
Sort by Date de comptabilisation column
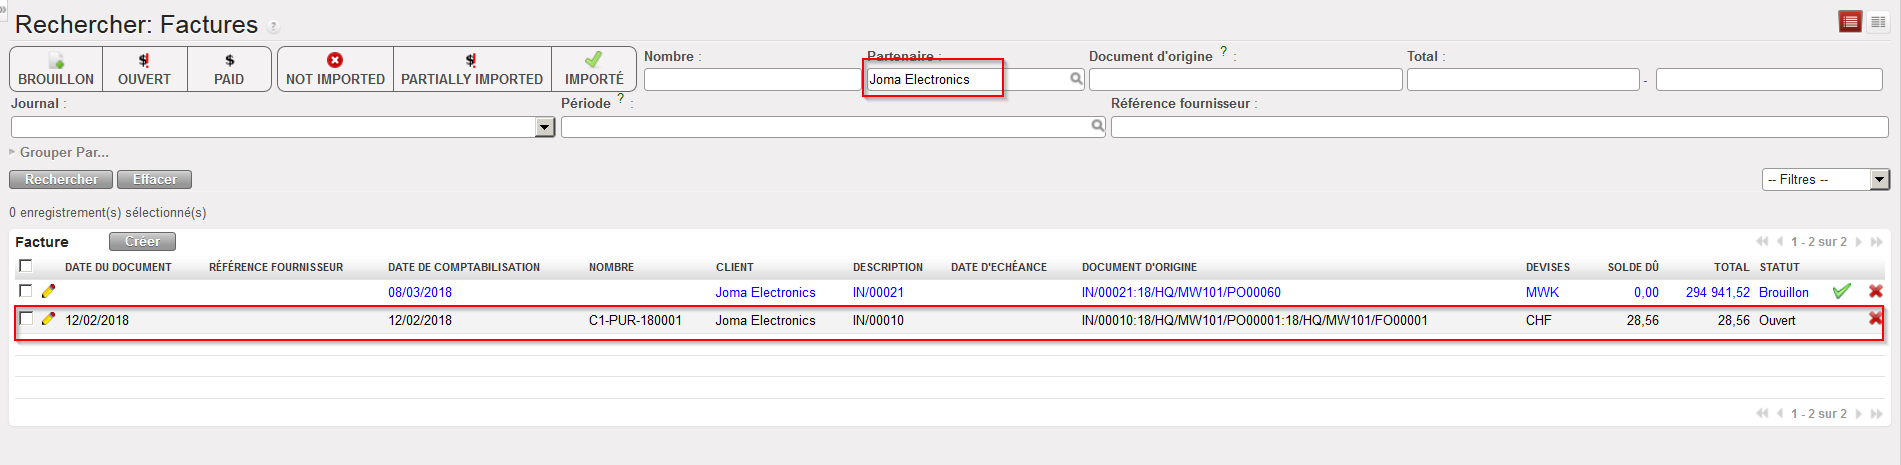(x=463, y=267)
